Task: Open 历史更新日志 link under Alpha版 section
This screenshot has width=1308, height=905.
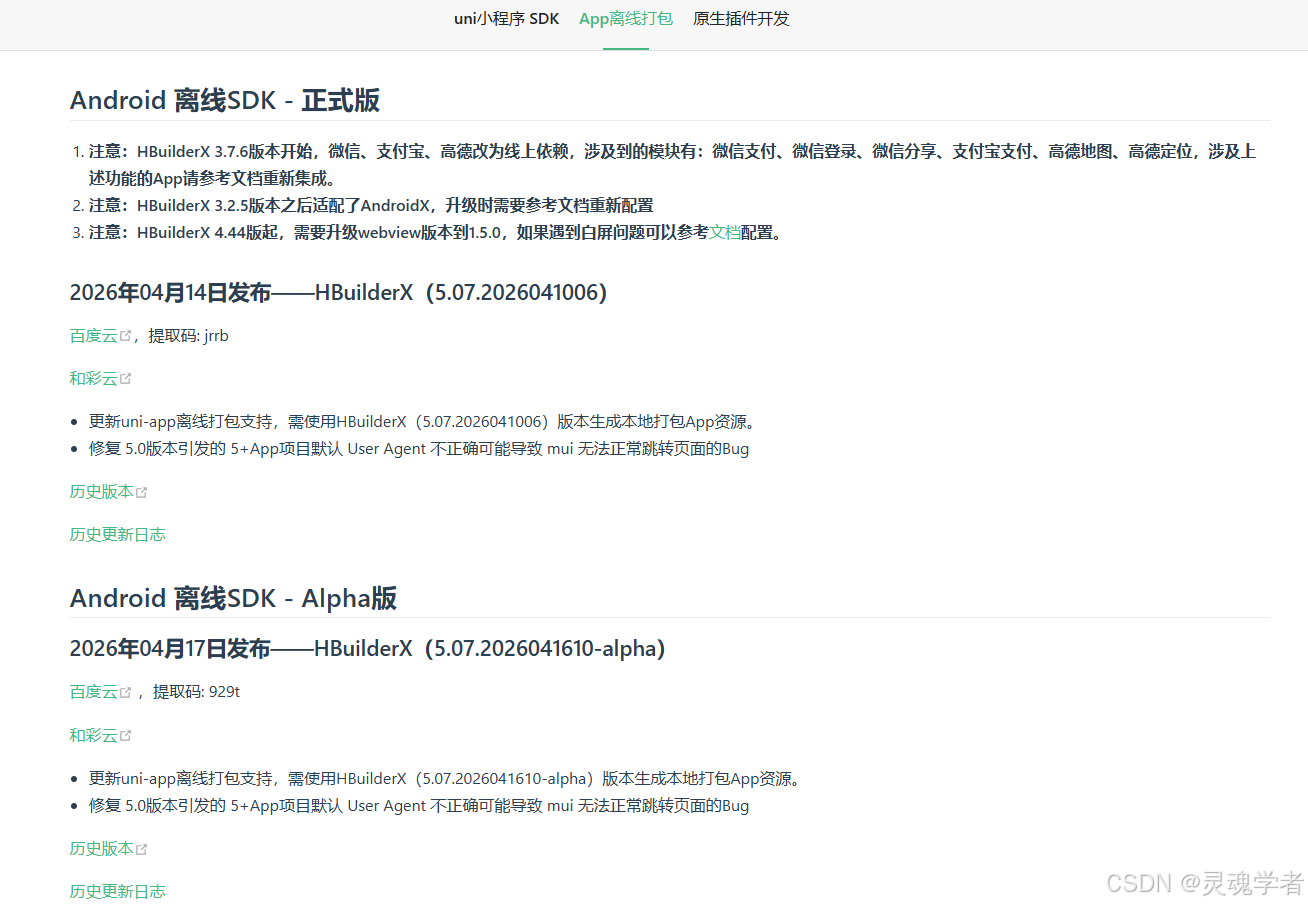Action: click(x=117, y=891)
